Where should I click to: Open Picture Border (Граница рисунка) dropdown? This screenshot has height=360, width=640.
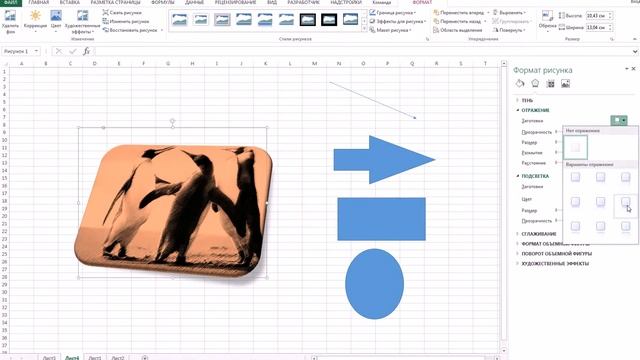(393, 13)
